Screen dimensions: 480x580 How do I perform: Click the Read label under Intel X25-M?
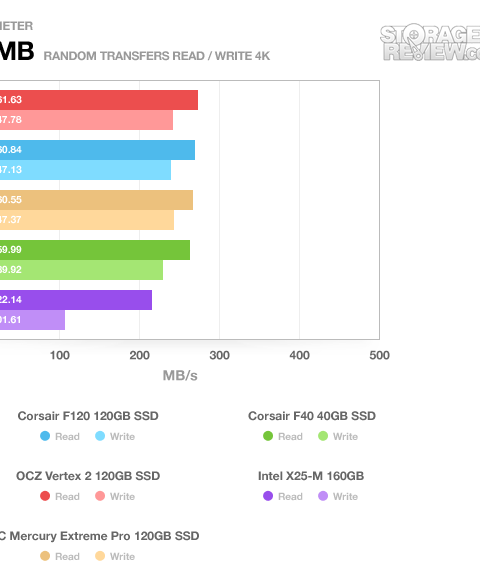(290, 496)
